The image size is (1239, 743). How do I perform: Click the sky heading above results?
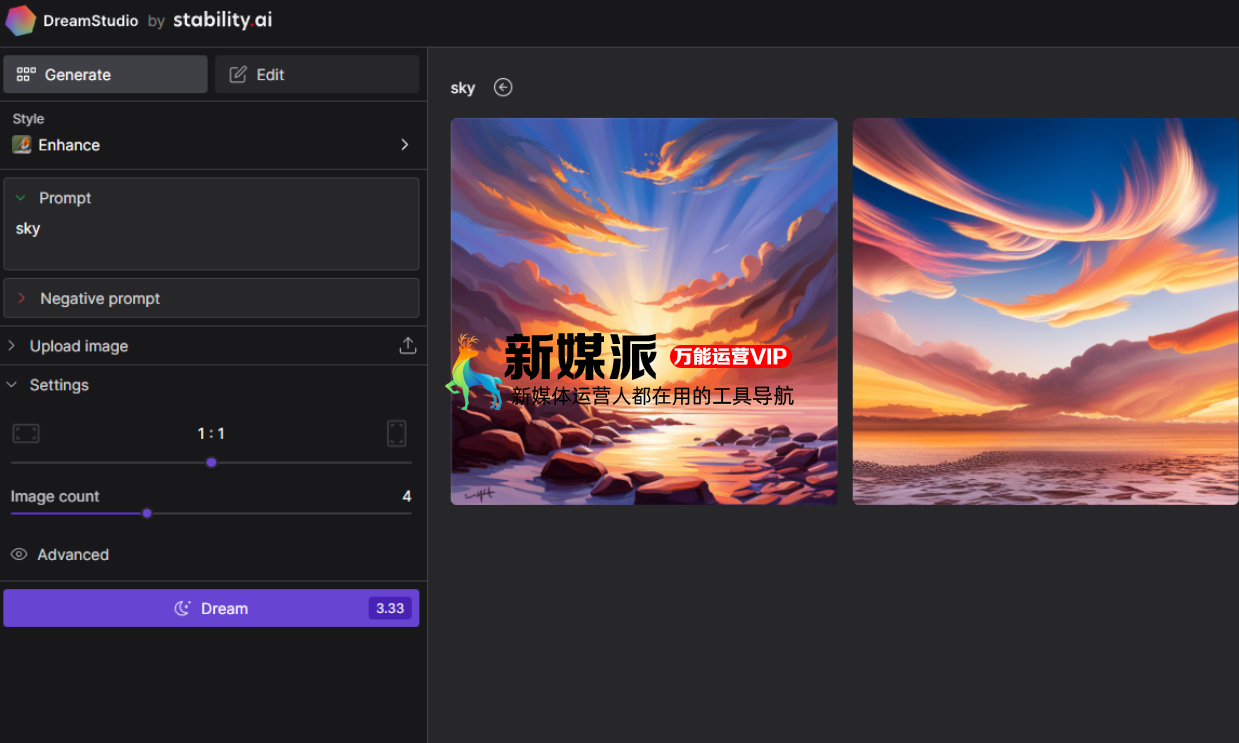click(463, 88)
